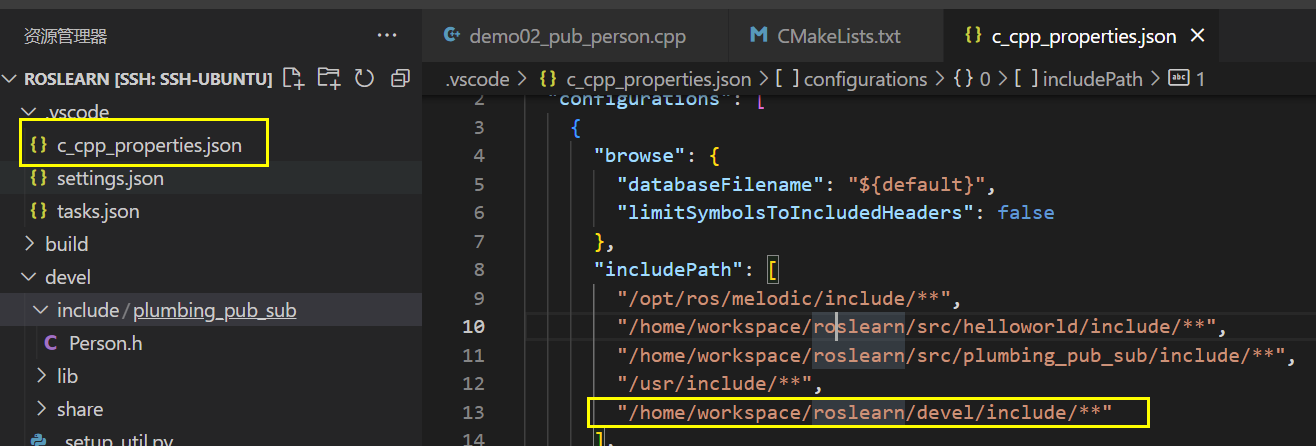
Task: Click the helloworld include path line
Action: coord(917,326)
